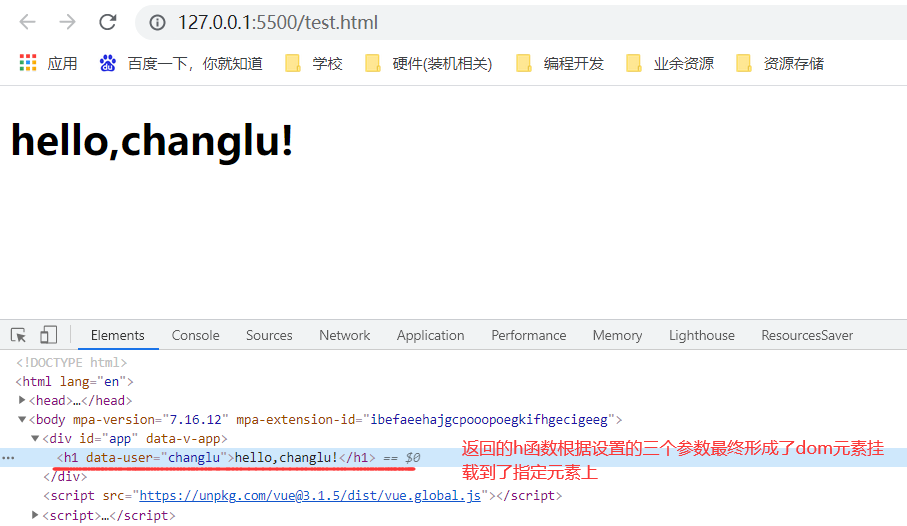The height and width of the screenshot is (526, 907).
Task: Click the browser Forward arrow
Action: pyautogui.click(x=68, y=22)
